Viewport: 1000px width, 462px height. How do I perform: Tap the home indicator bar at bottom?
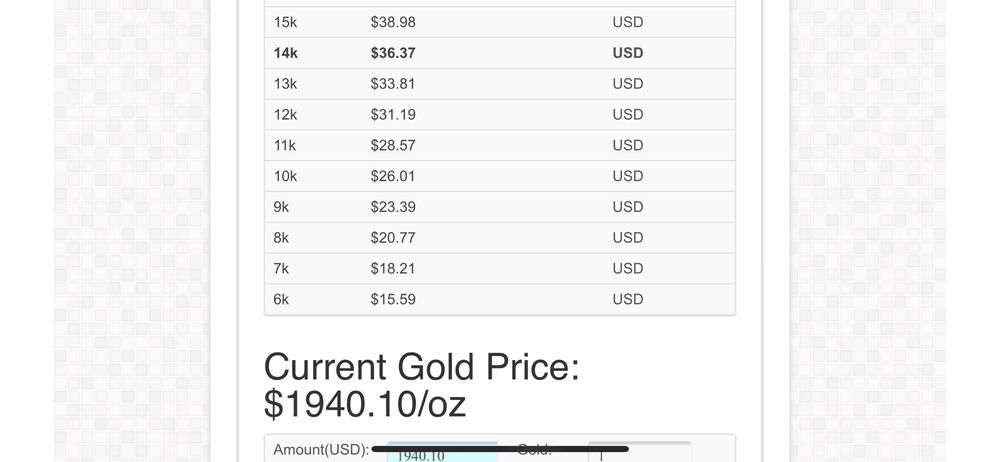click(500, 449)
